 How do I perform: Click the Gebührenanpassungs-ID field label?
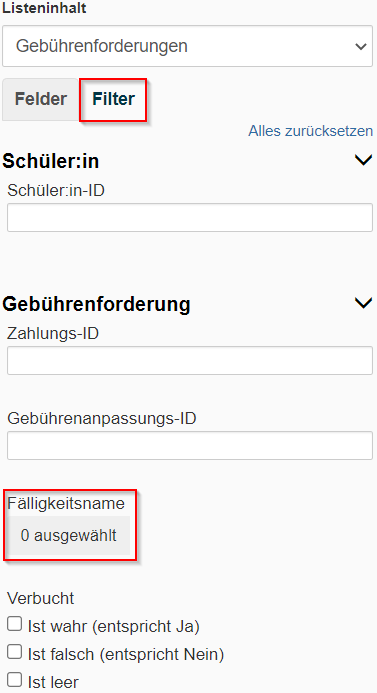tap(102, 419)
